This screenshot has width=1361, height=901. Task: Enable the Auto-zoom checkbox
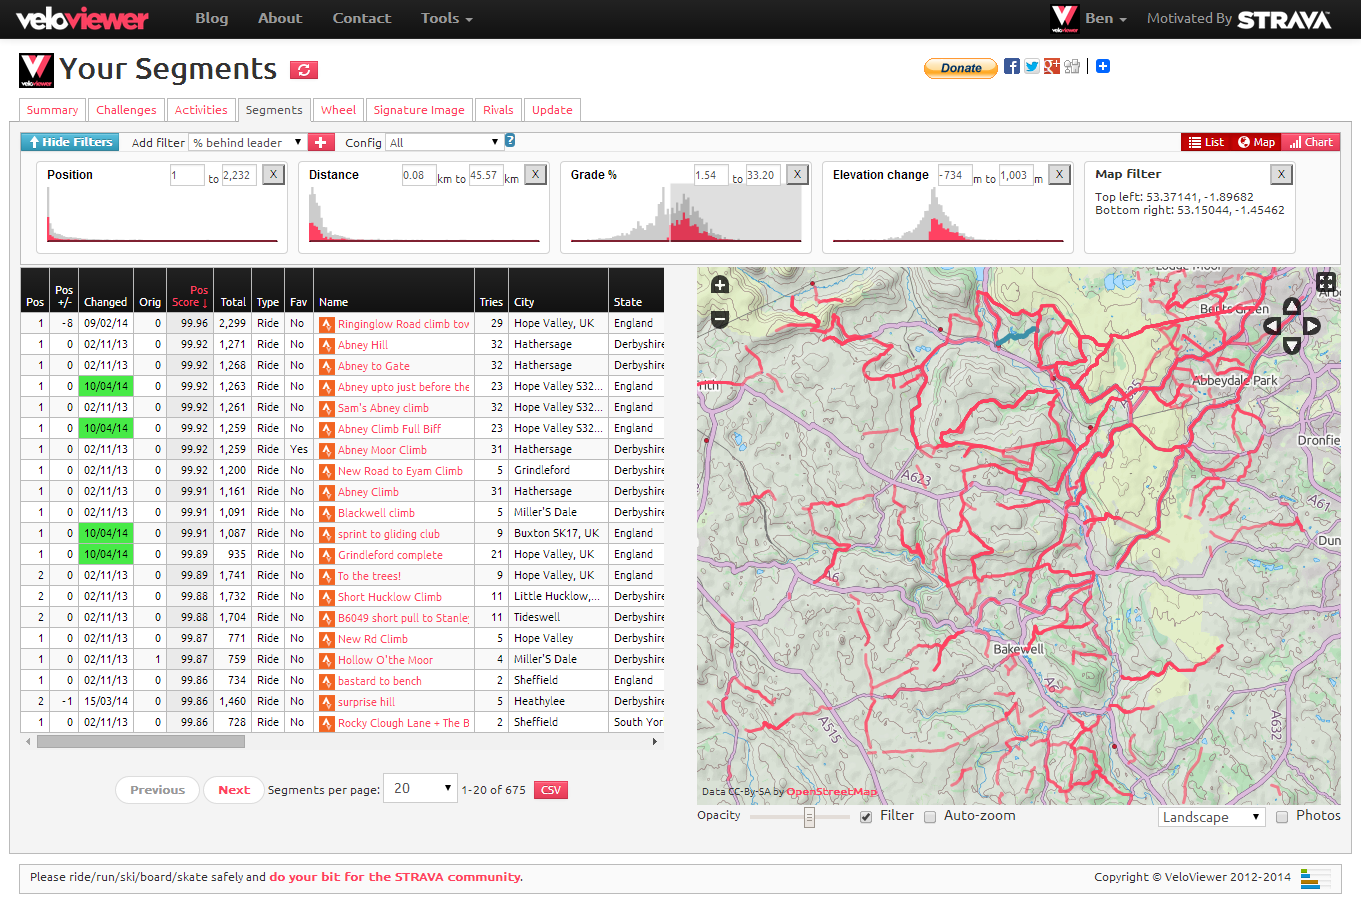(x=930, y=817)
